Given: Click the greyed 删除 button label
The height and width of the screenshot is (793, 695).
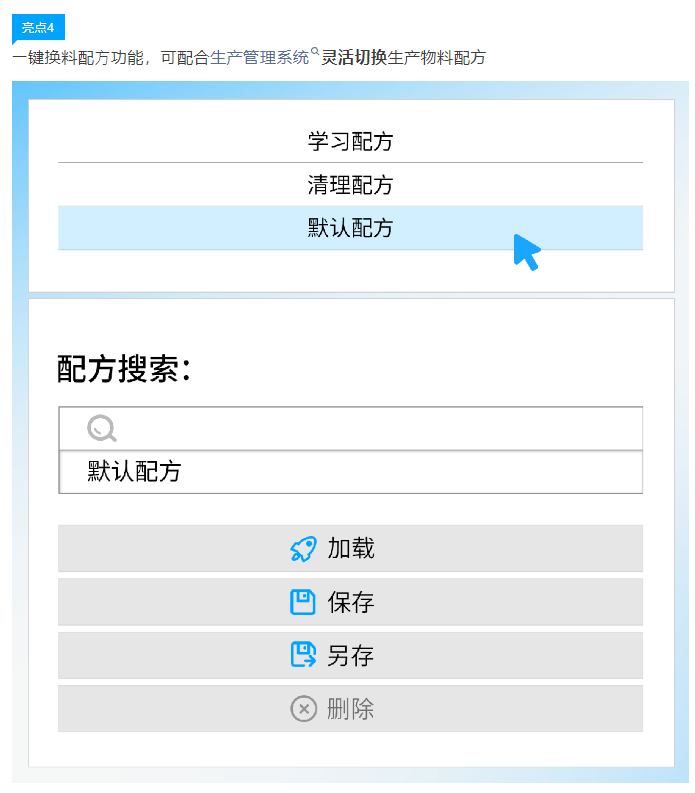Looking at the screenshot, I should (x=351, y=709).
